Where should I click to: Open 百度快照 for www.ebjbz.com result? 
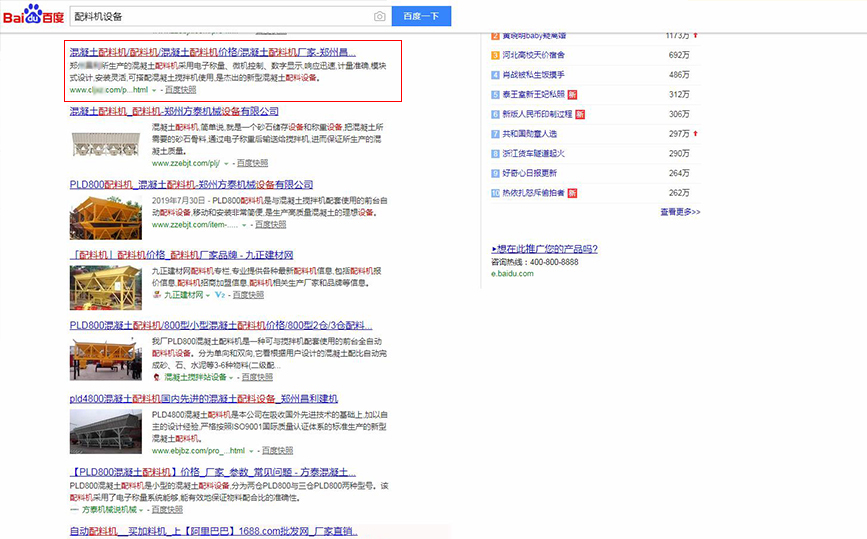point(278,451)
